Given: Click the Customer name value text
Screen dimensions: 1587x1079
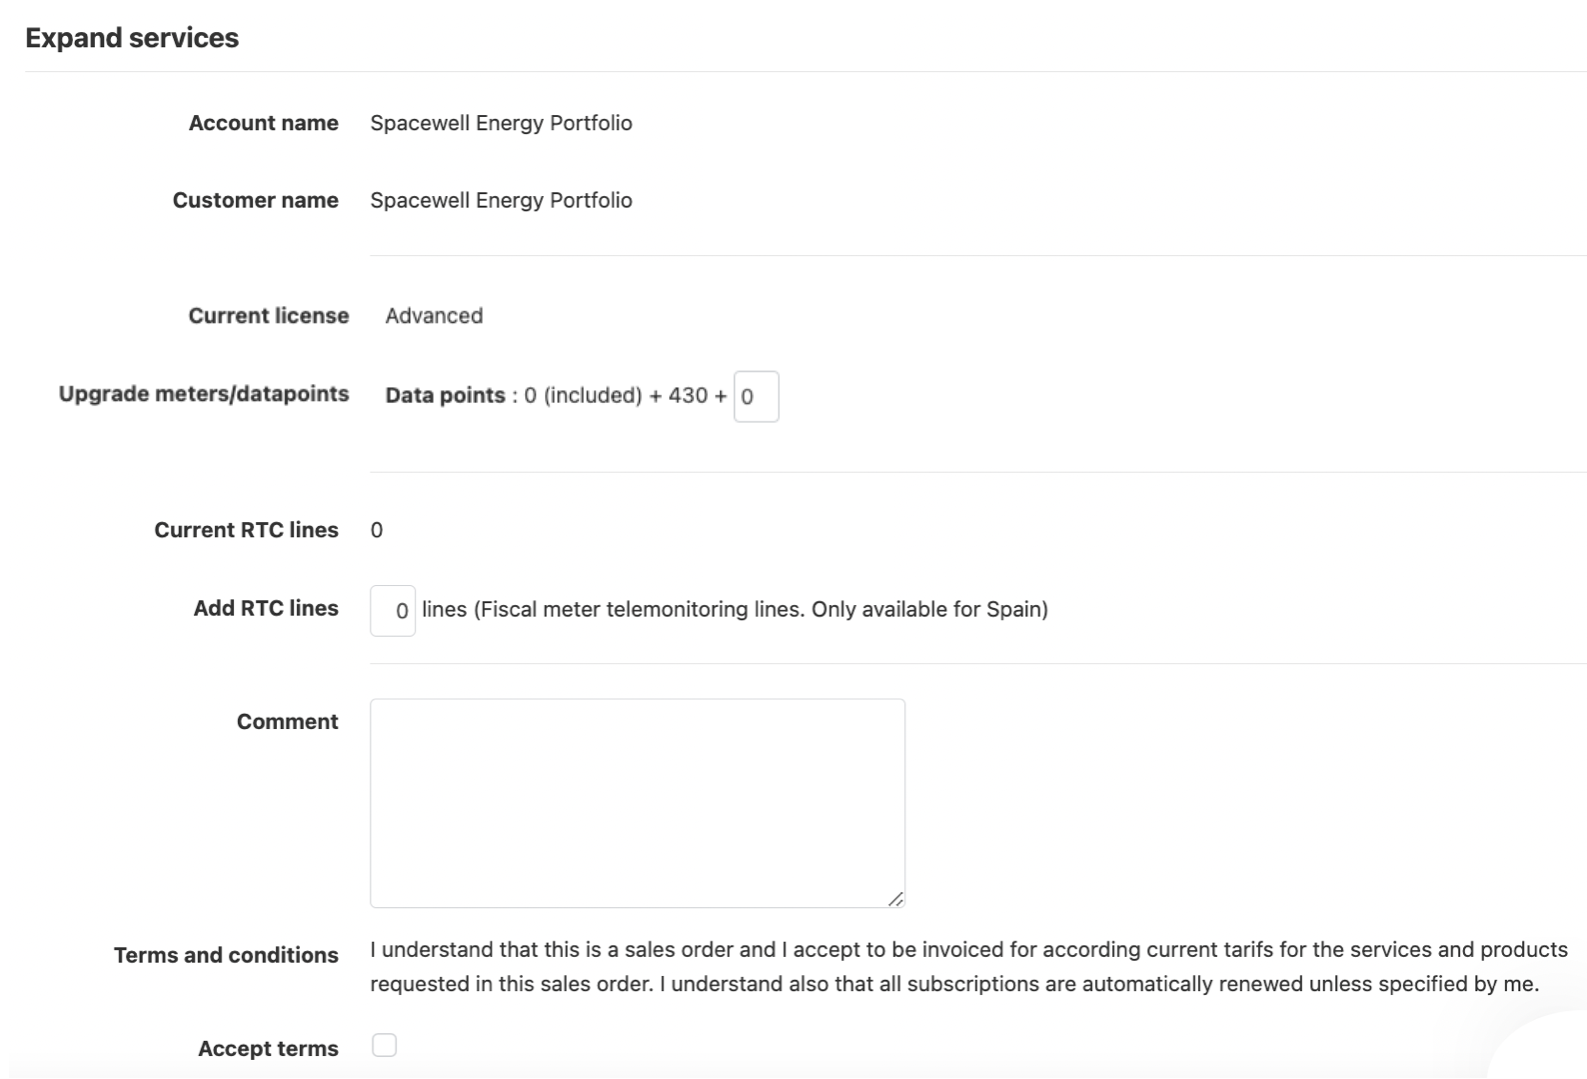Looking at the screenshot, I should (501, 200).
